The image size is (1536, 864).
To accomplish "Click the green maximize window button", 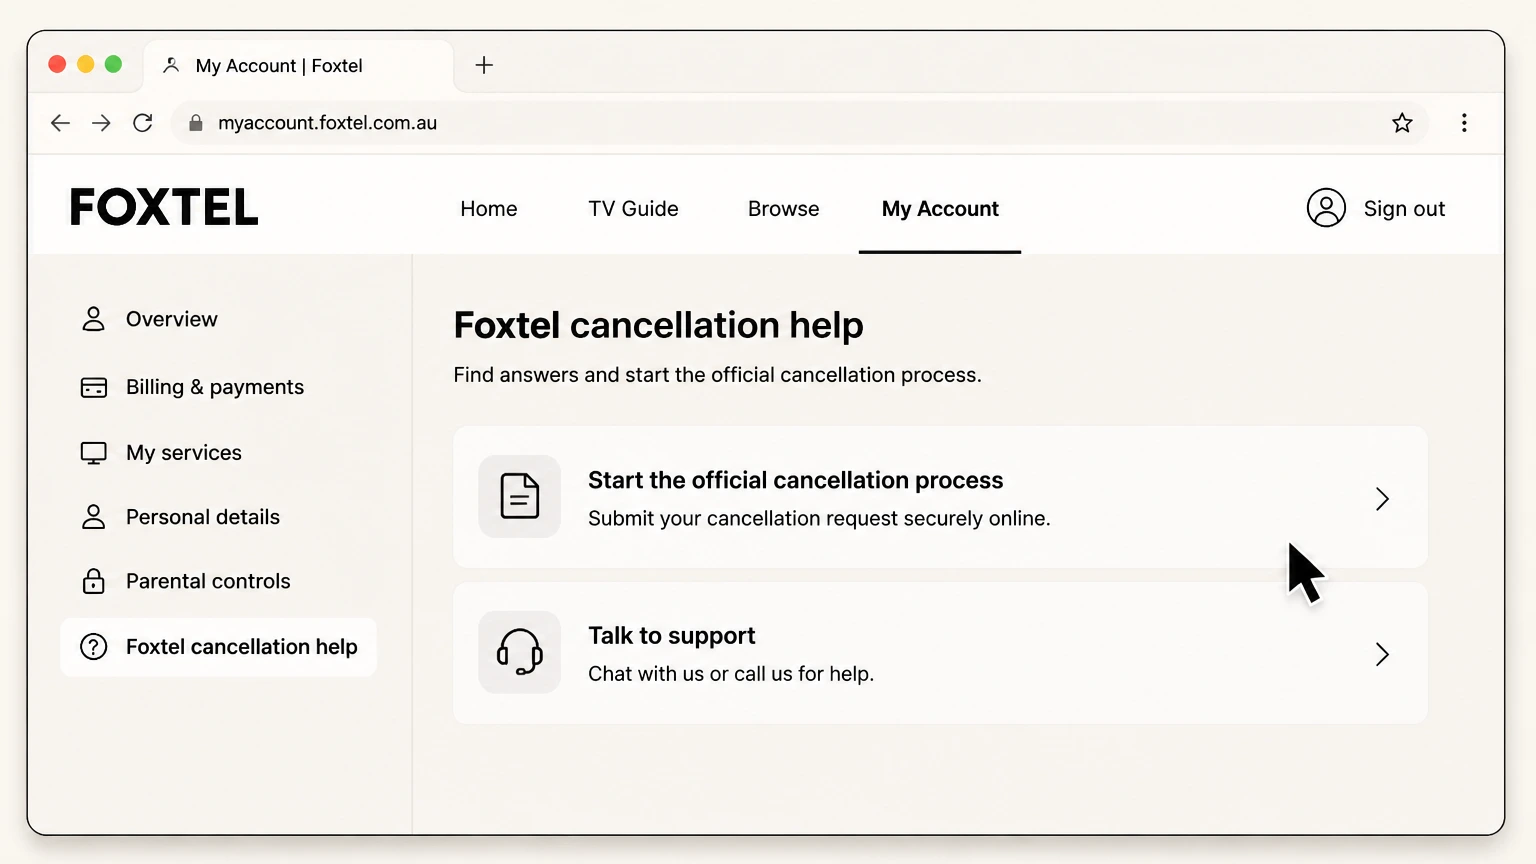I will click(x=113, y=64).
